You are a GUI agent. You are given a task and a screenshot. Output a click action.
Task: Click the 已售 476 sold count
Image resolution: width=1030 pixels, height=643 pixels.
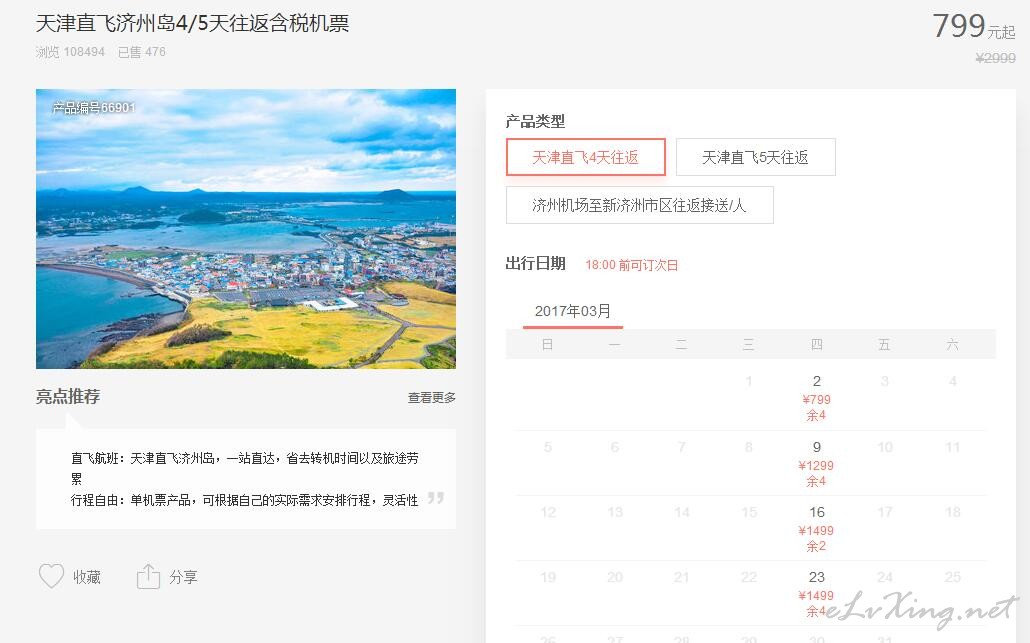point(142,52)
